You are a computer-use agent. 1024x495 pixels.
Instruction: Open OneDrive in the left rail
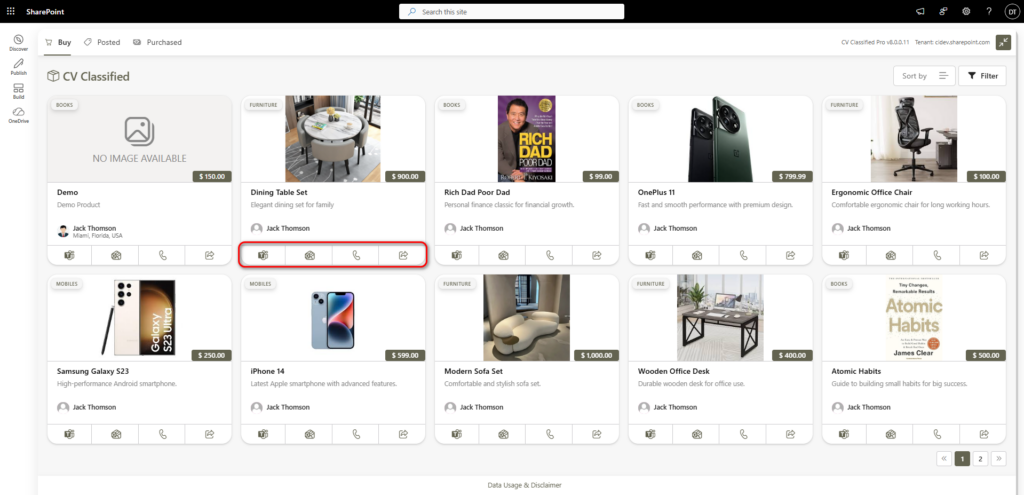(18, 115)
